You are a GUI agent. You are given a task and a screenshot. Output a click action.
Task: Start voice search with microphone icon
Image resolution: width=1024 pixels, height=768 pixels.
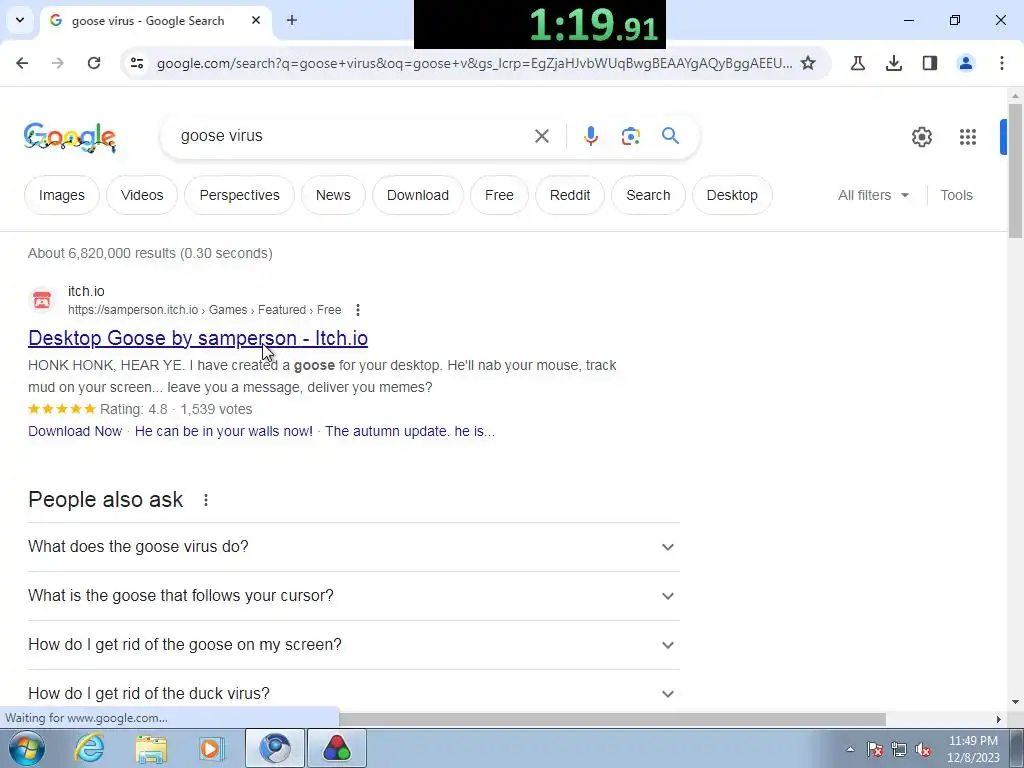coord(590,136)
